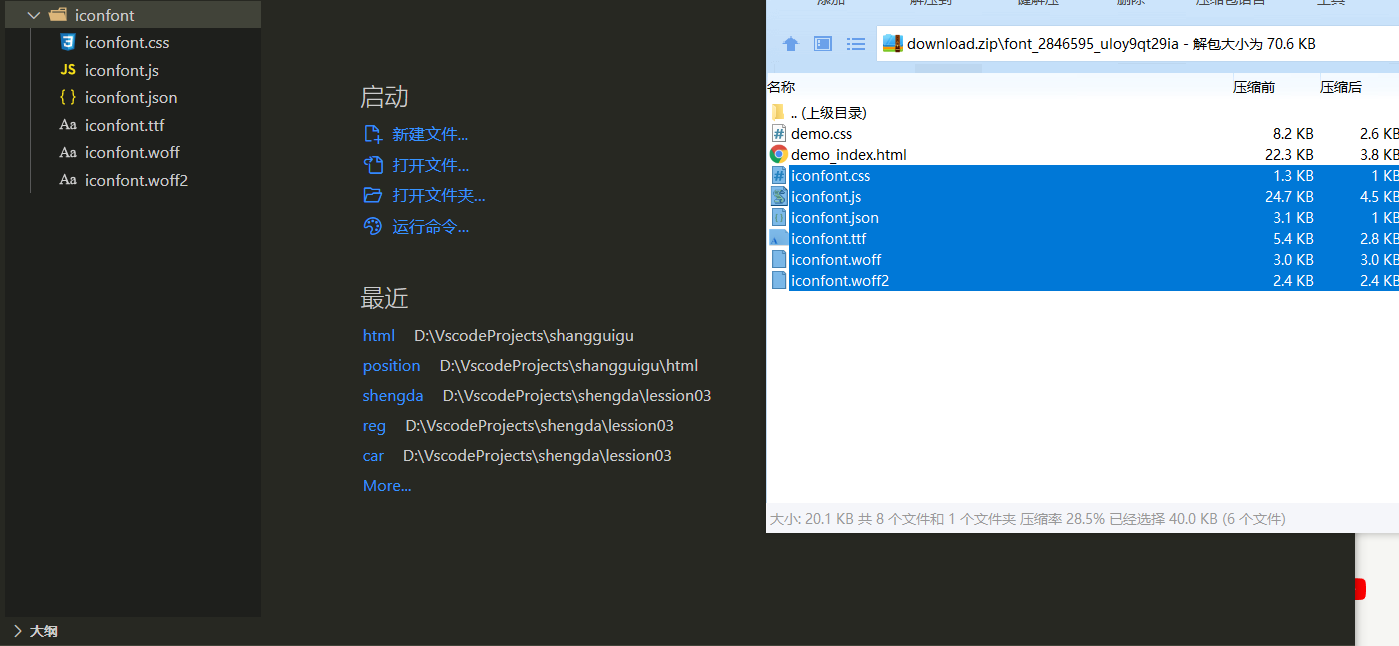This screenshot has width=1399, height=646.
Task: Sort archive files by 名称 column header
Action: pyautogui.click(x=781, y=87)
